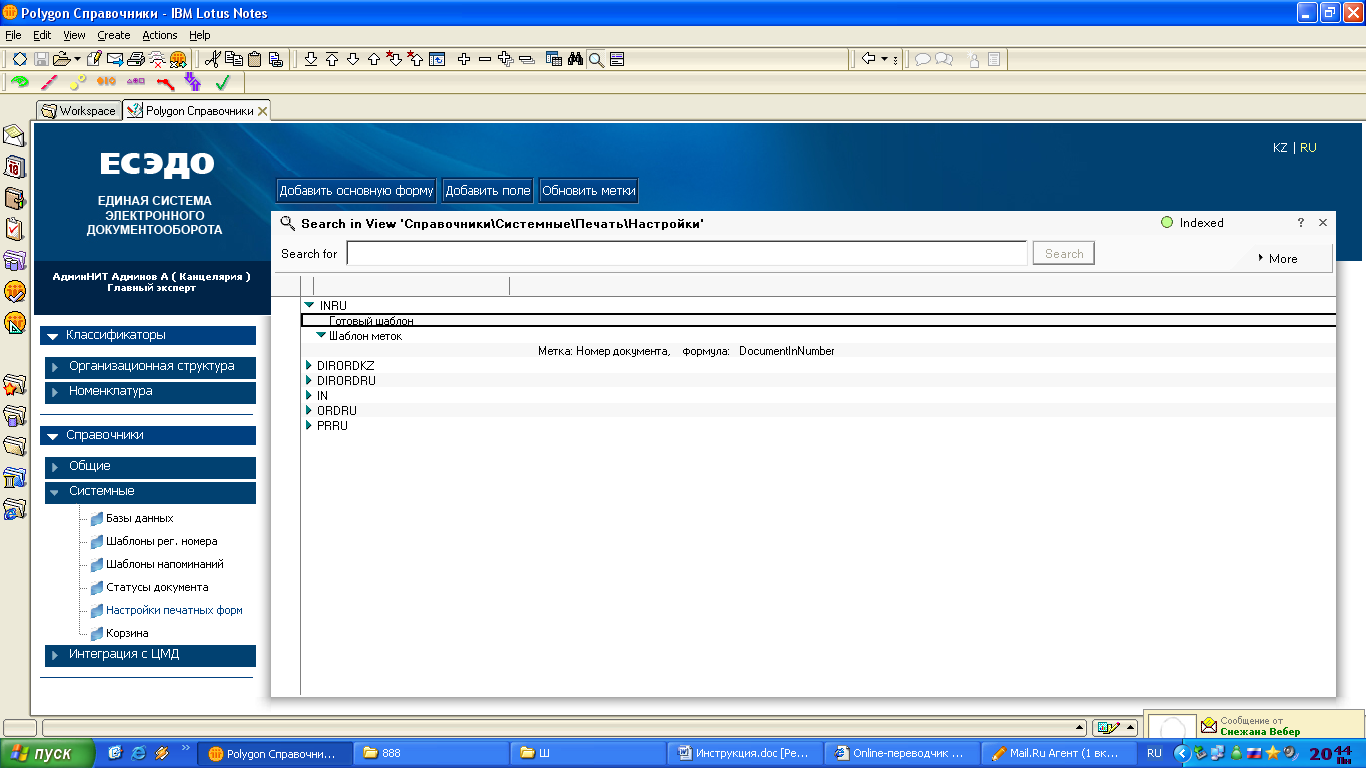This screenshot has width=1366, height=768.
Task: Expand the DIRORDRU category
Action: [309, 381]
